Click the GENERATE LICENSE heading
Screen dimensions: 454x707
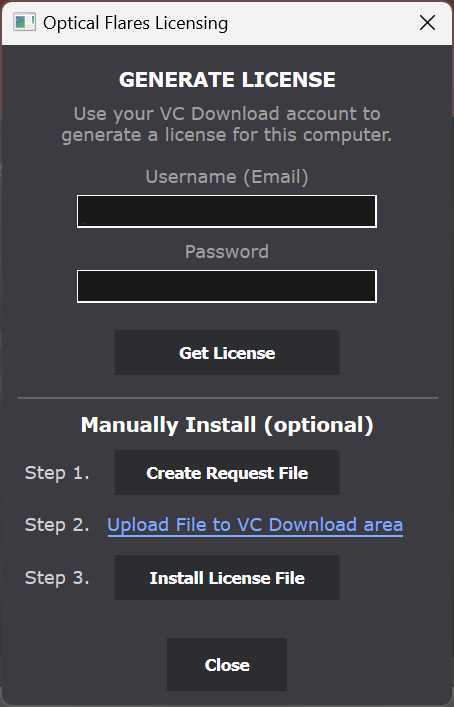click(x=227, y=80)
